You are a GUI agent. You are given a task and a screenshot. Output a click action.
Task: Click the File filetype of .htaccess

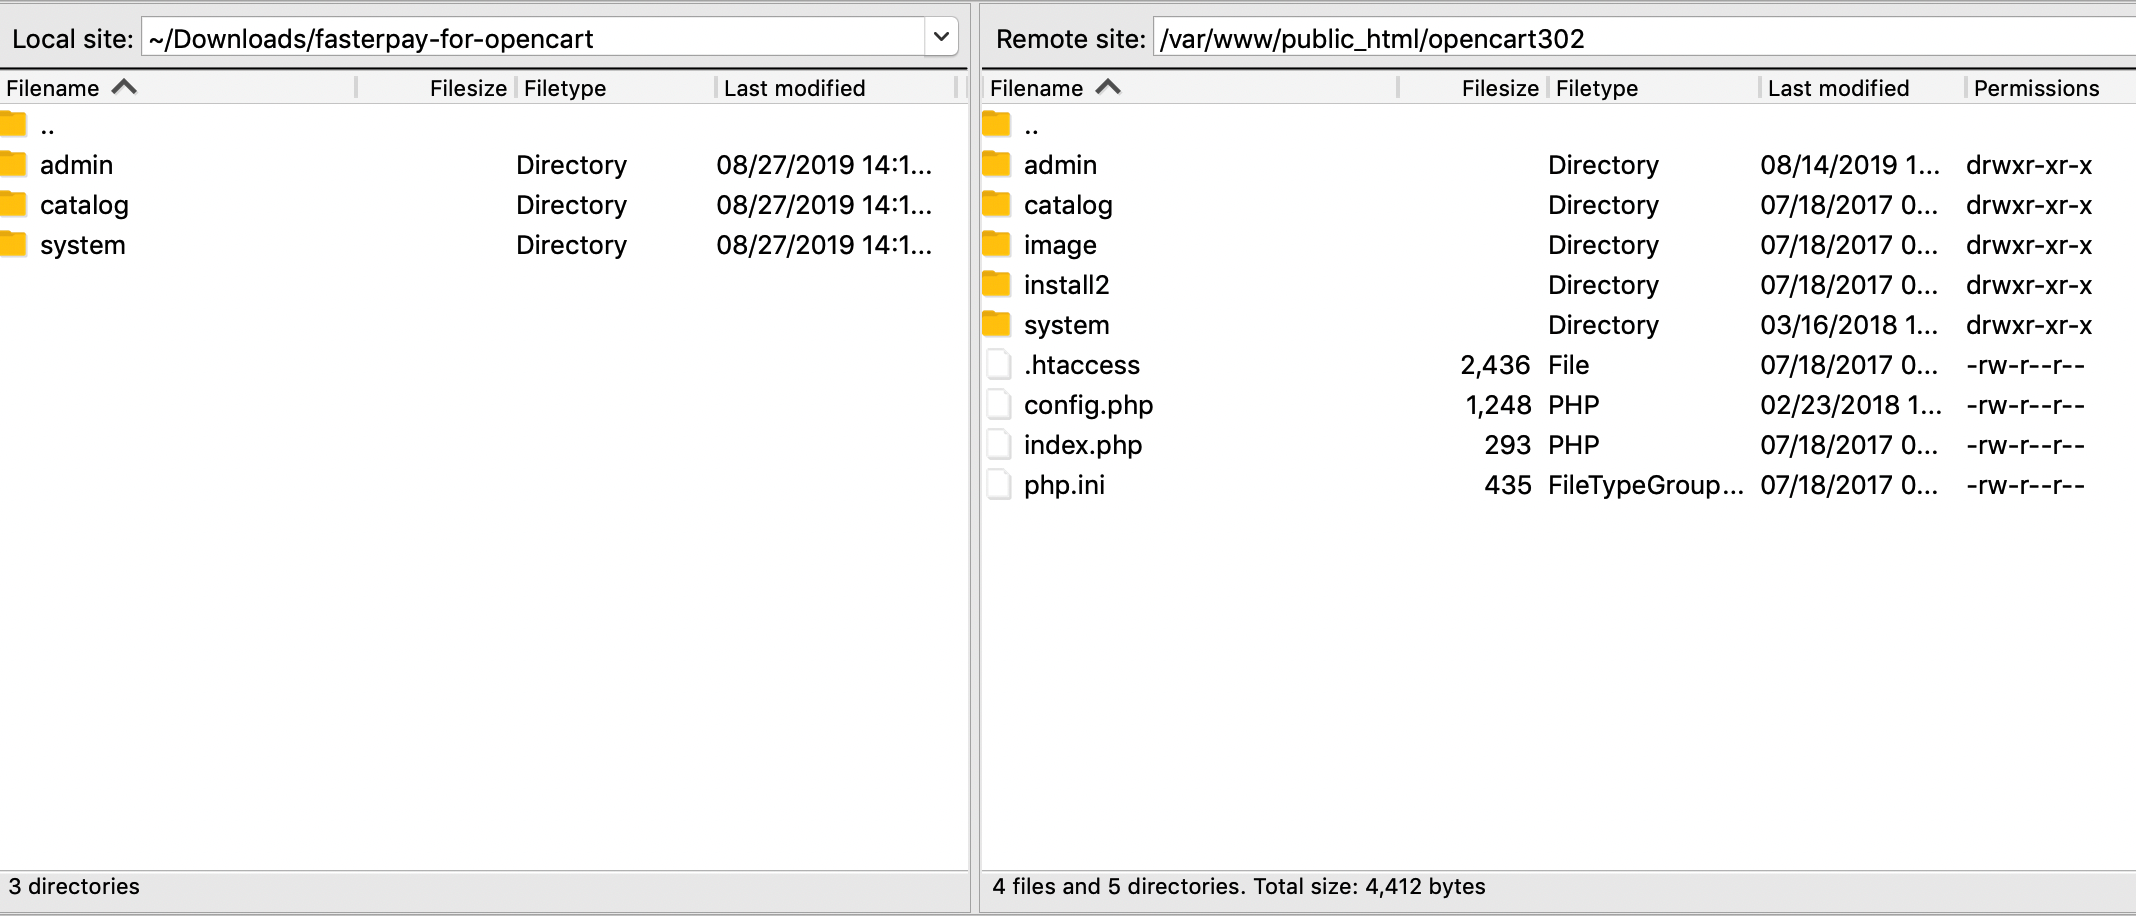[1568, 365]
